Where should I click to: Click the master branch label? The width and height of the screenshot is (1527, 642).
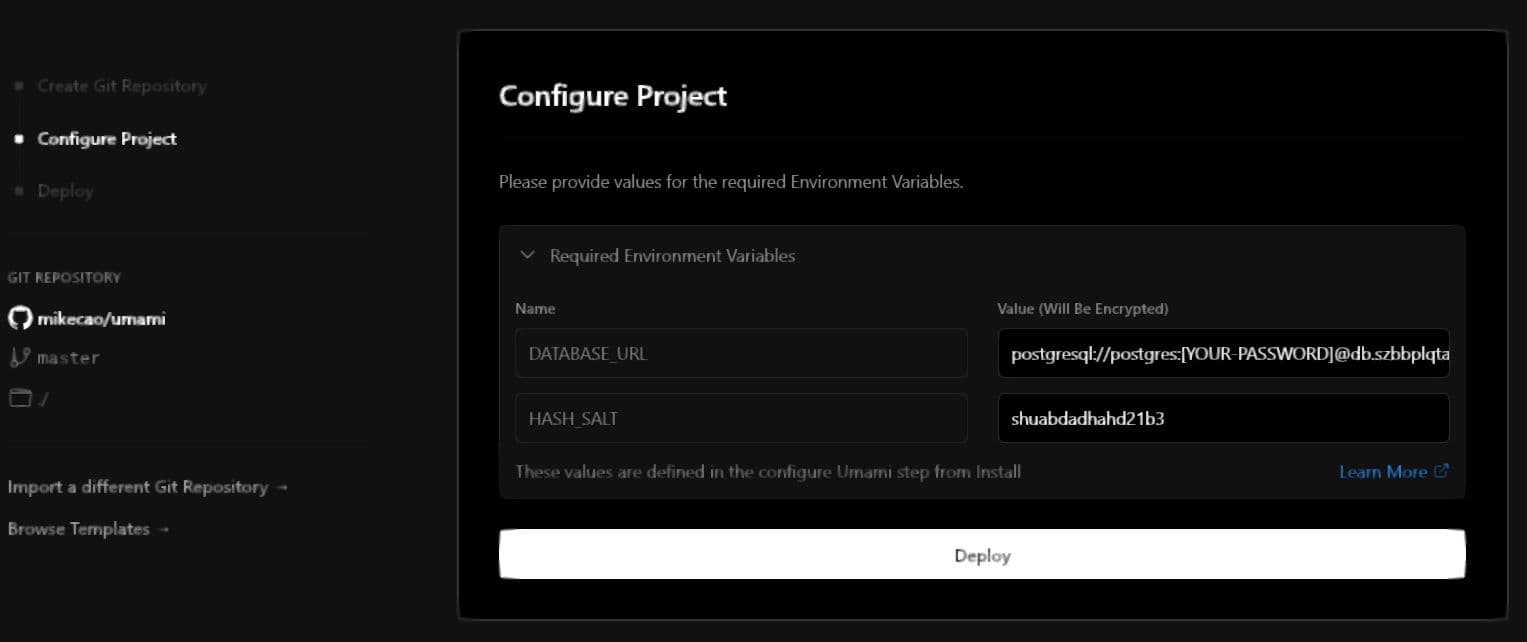click(70, 356)
